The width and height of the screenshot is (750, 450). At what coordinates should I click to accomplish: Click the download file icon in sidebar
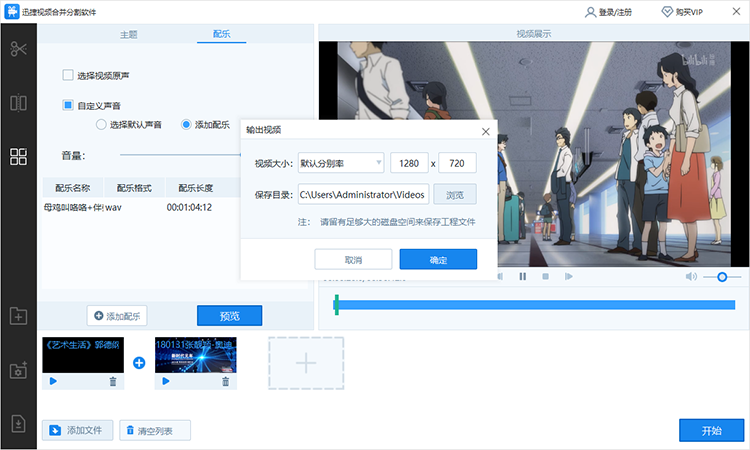tap(18, 424)
